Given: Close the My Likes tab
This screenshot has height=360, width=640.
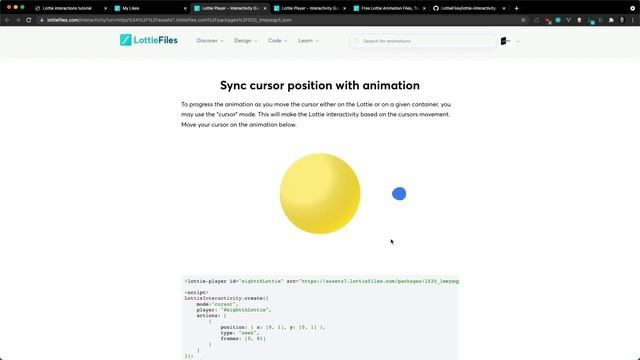Looking at the screenshot, I should coord(185,8).
